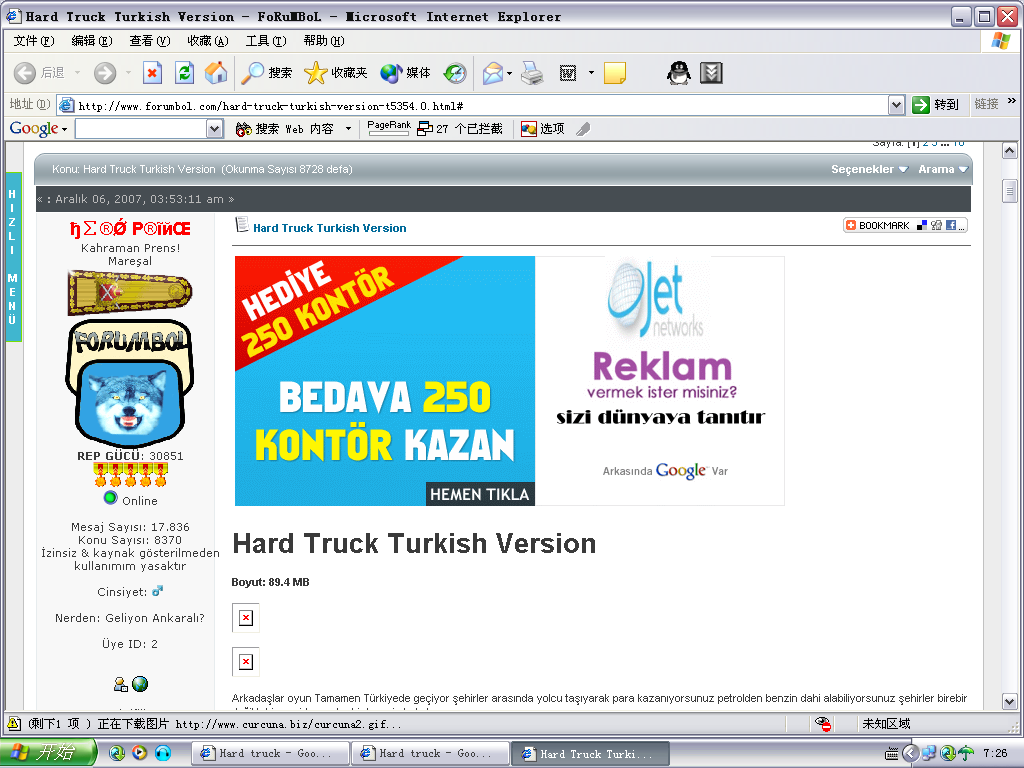This screenshot has width=1024, height=768.
Task: Share post via Facebook icon
Action: (951, 225)
